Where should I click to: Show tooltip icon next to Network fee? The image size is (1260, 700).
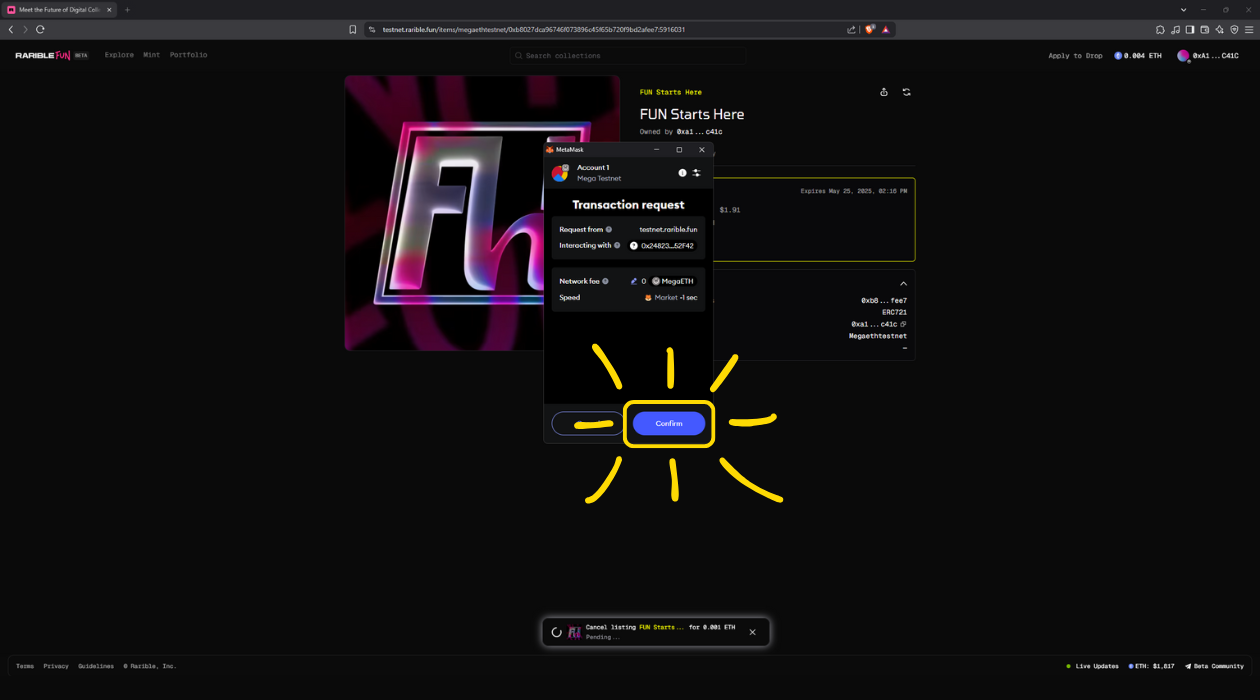(605, 281)
